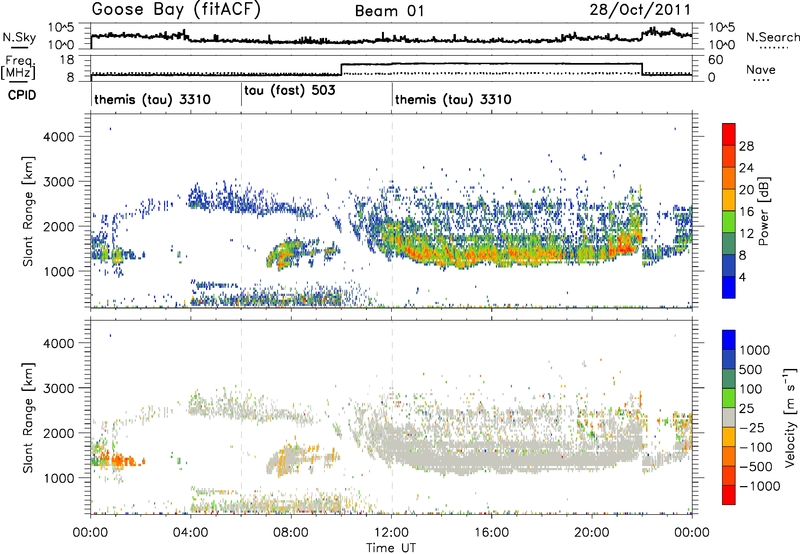This screenshot has width=800, height=554.
Task: Click the 'Velocity [m s-1]' color bar title
Action: pos(790,417)
